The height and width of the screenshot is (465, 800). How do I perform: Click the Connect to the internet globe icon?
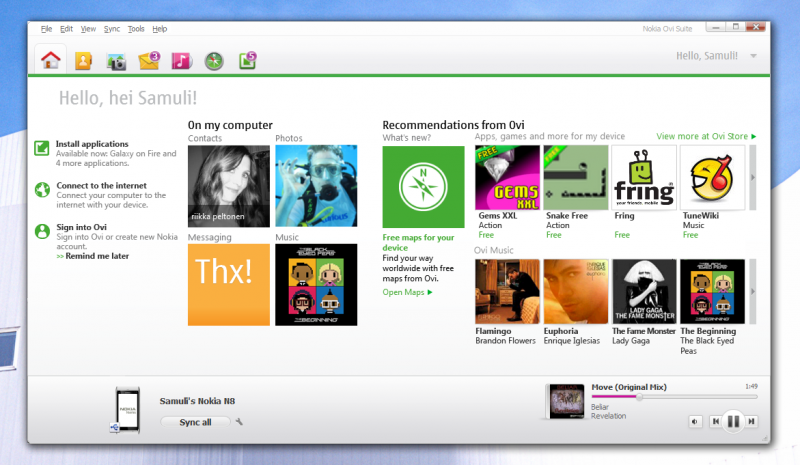[42, 190]
